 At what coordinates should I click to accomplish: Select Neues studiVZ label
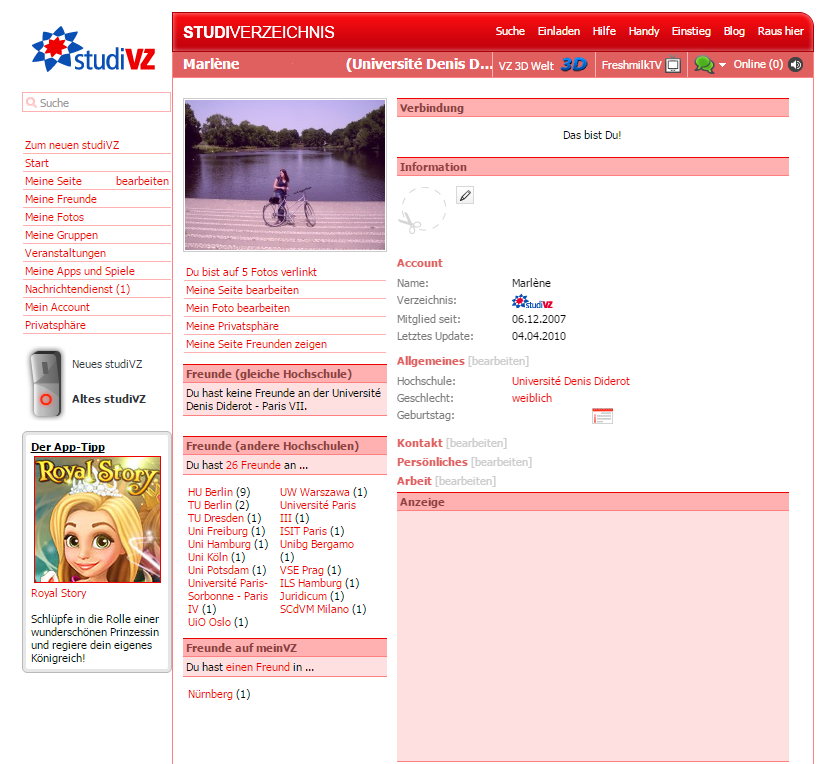[x=107, y=364]
